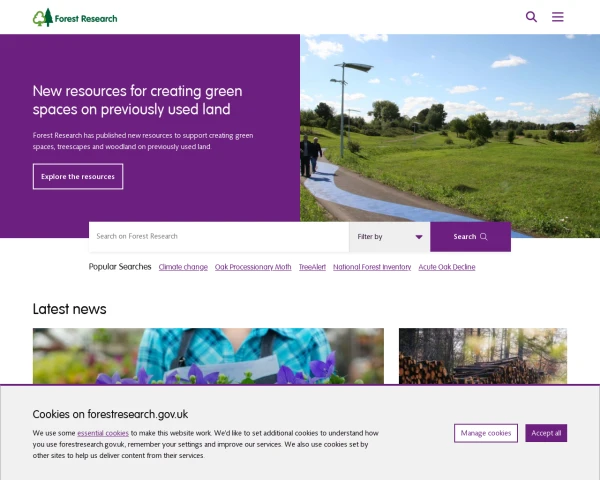Click the New resources hero headline
600x480 pixels.
tap(137, 100)
